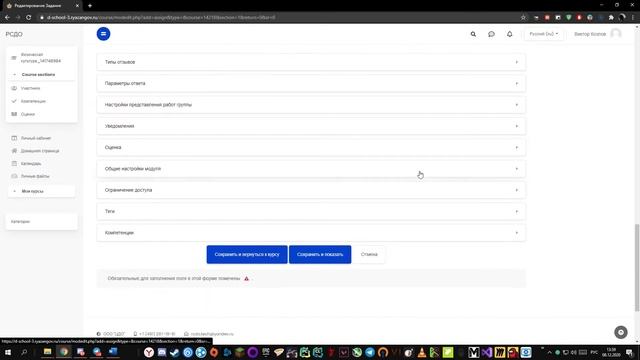
Task: Close the current browser tab
Action: [x=77, y=6]
